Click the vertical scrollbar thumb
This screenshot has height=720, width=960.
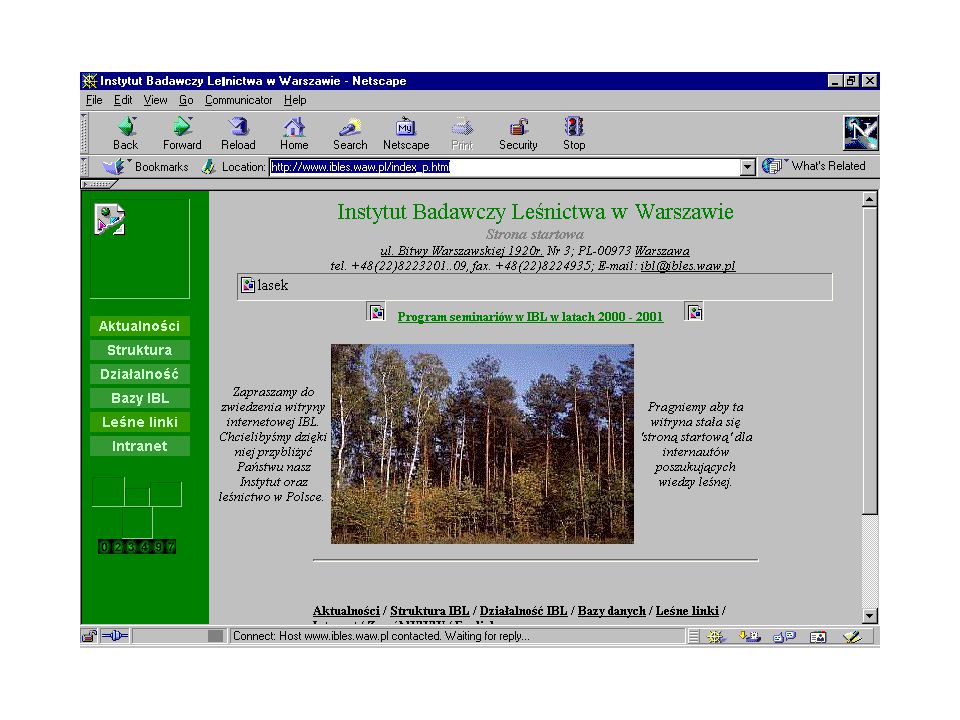click(x=870, y=361)
